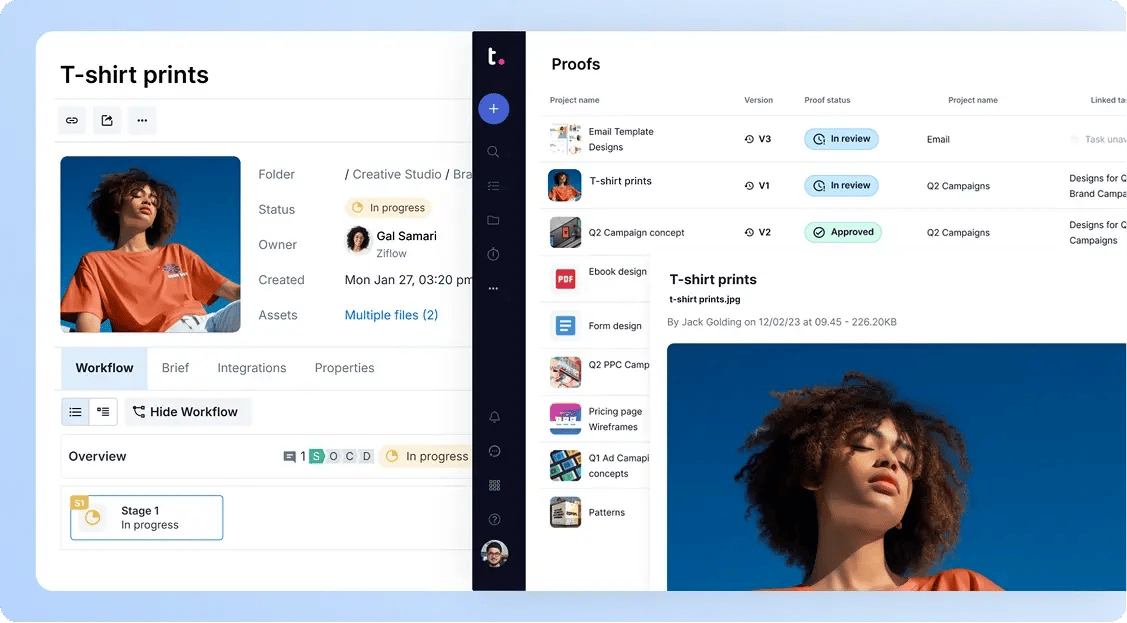The width and height of the screenshot is (1127, 623).
Task: Open the apps grid icon near sidebar bottom
Action: [x=494, y=485]
